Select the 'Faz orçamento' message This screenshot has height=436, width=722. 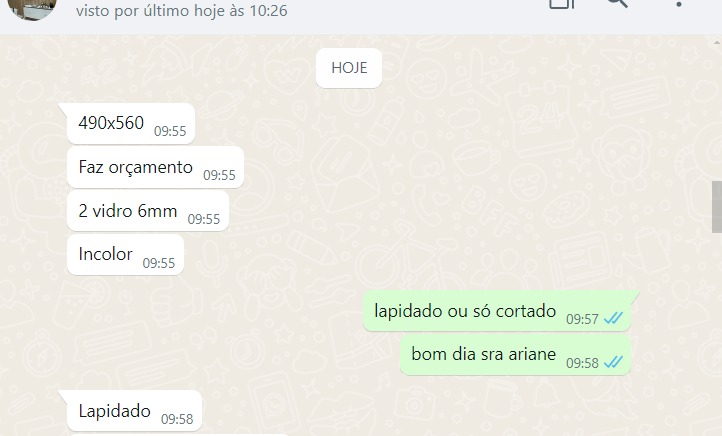[x=155, y=167]
